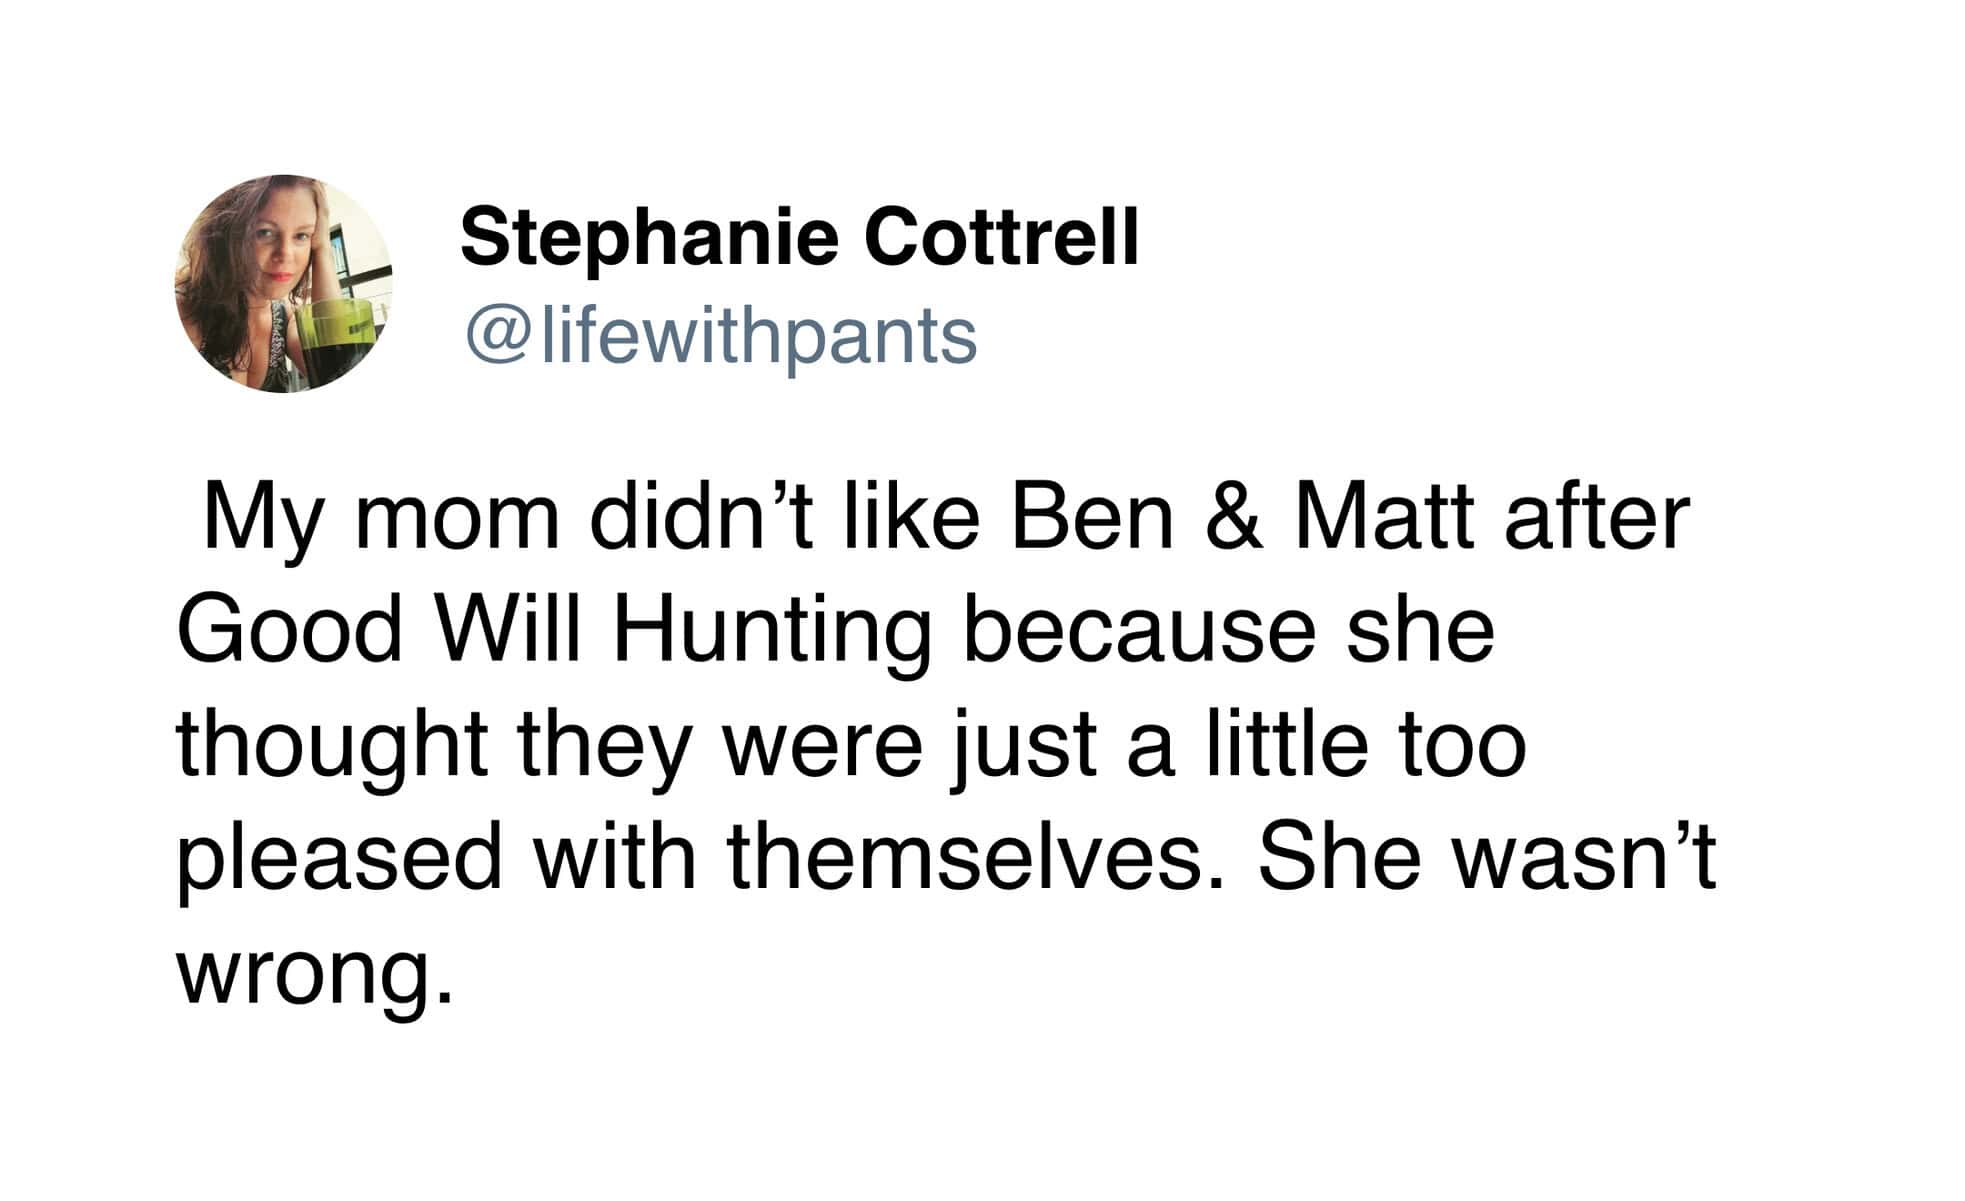
Task: Open the Stephanie Cottrell display name
Action: (799, 237)
